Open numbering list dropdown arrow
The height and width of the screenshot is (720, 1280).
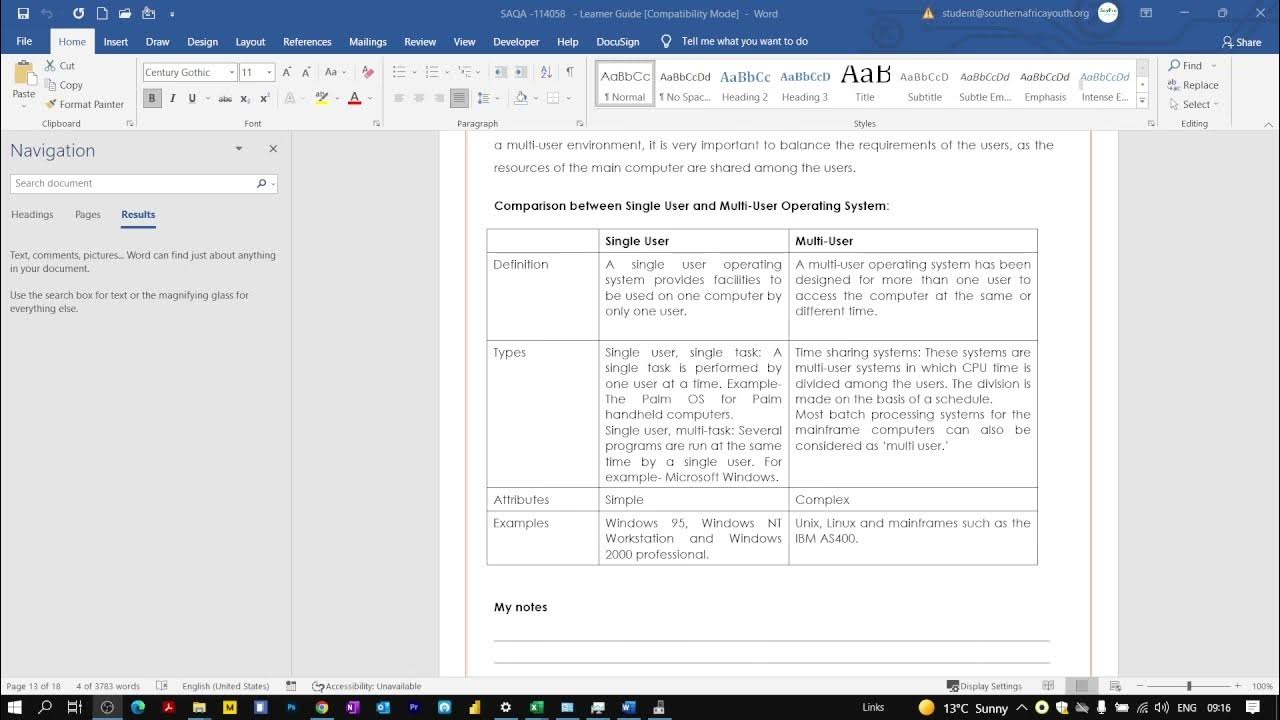(x=447, y=72)
